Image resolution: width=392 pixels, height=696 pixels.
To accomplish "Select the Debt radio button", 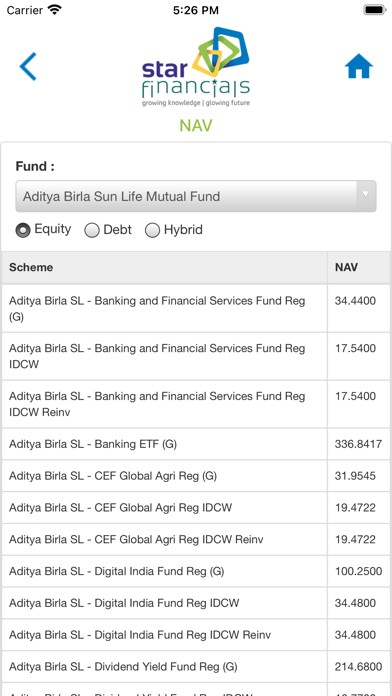I will tap(92, 230).
